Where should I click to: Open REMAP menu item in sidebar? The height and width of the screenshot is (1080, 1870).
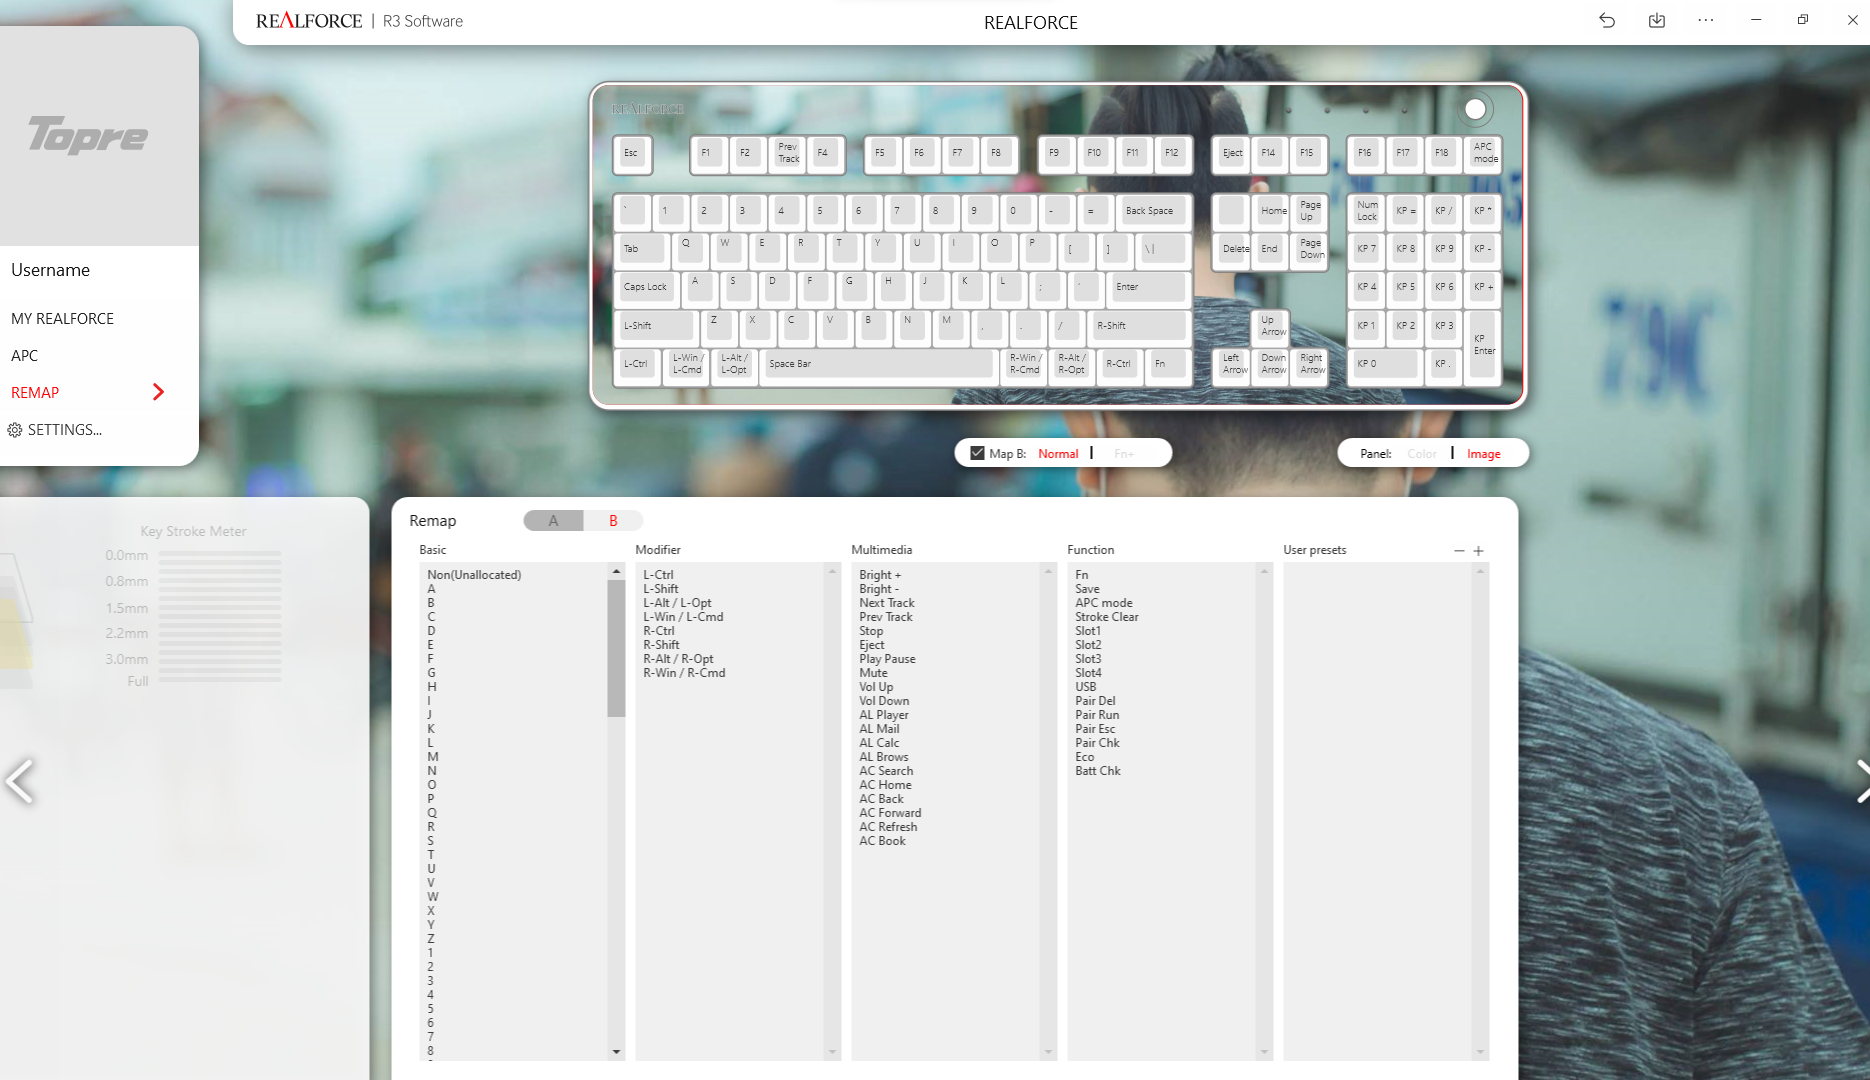[35, 393]
